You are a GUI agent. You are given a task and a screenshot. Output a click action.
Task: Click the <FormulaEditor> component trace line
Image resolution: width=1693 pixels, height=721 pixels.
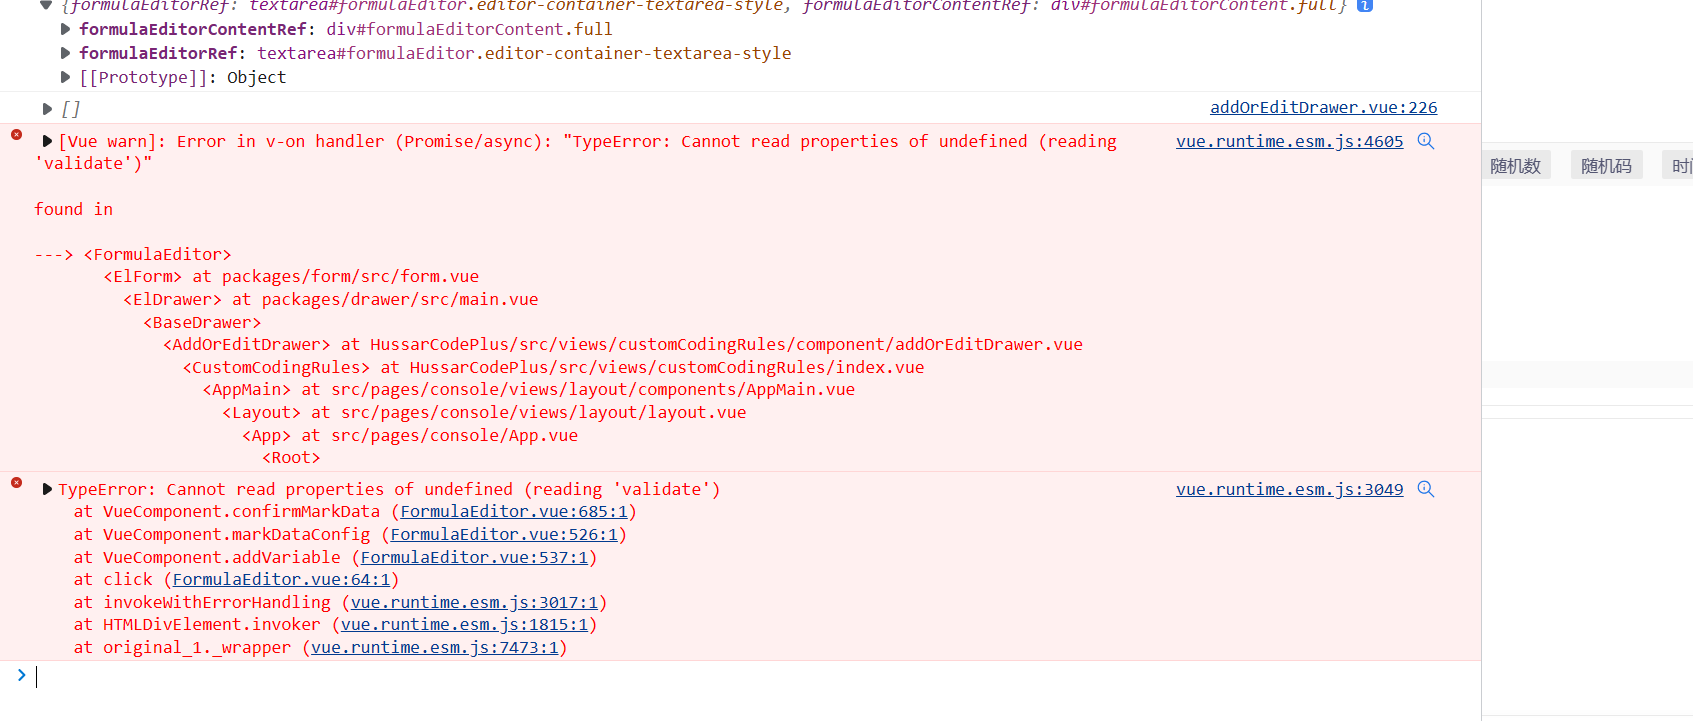(x=157, y=254)
